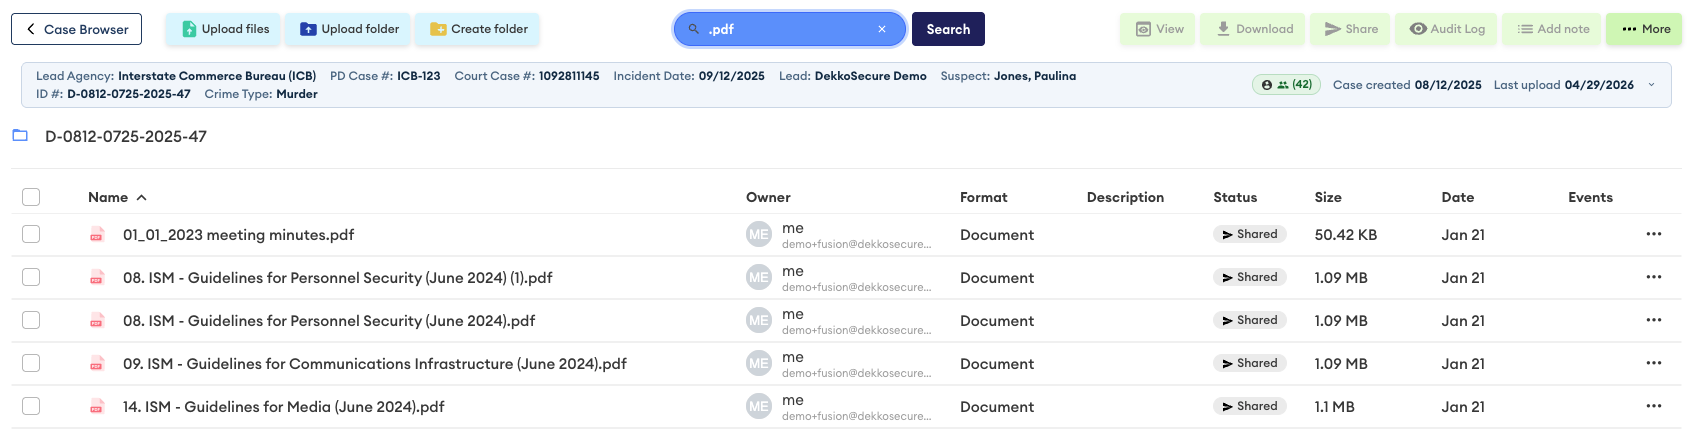
Task: Click Court Case # 1092811145 text
Action: click(x=527, y=76)
